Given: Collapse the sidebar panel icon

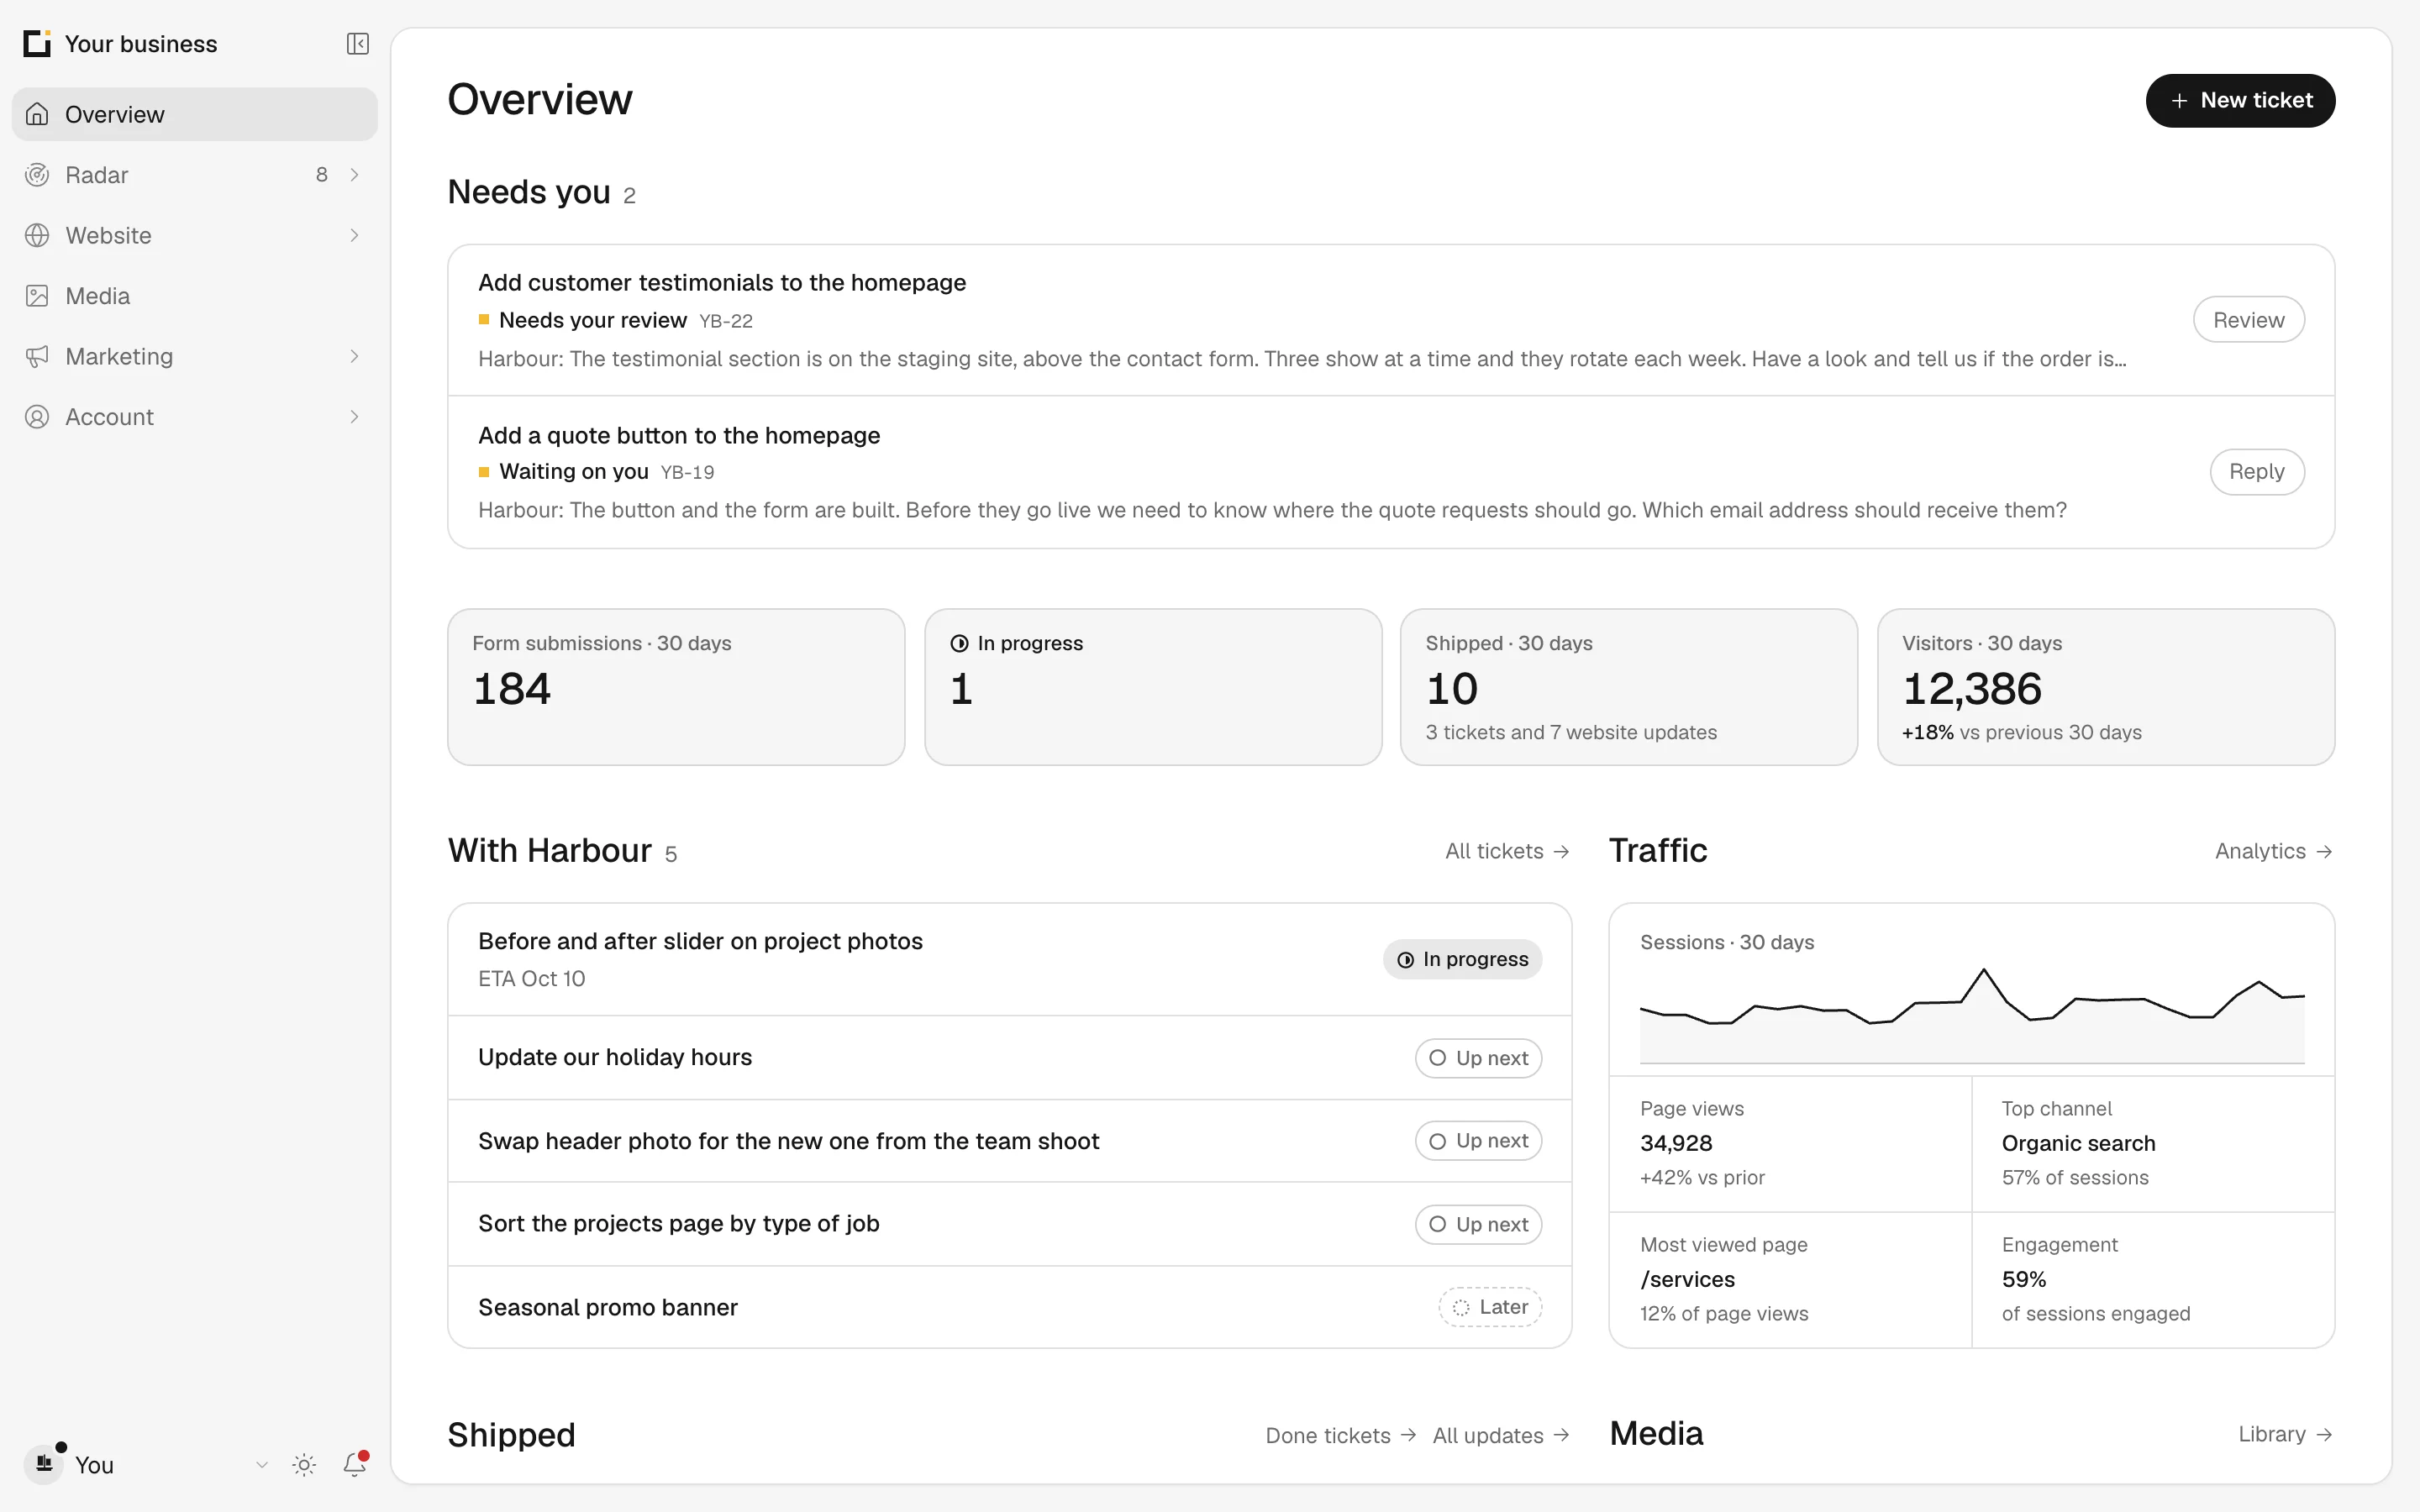Looking at the screenshot, I should coord(357,44).
